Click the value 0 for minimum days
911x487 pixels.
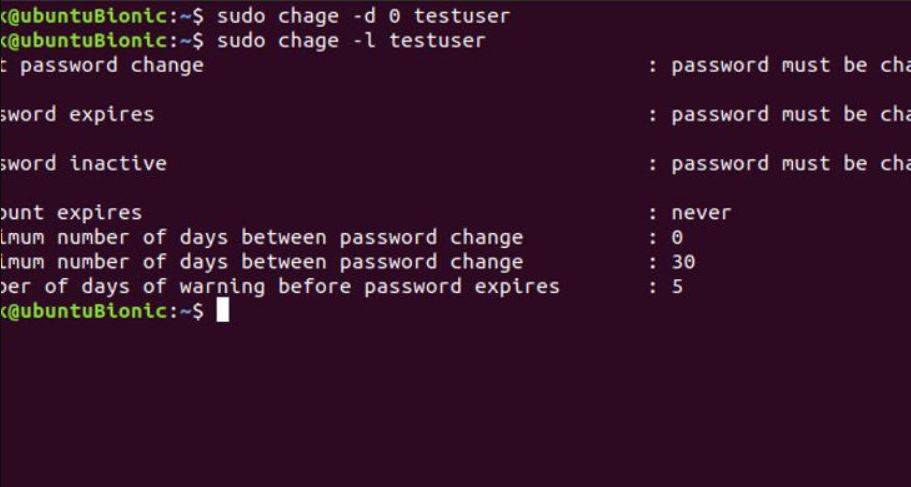coord(677,237)
